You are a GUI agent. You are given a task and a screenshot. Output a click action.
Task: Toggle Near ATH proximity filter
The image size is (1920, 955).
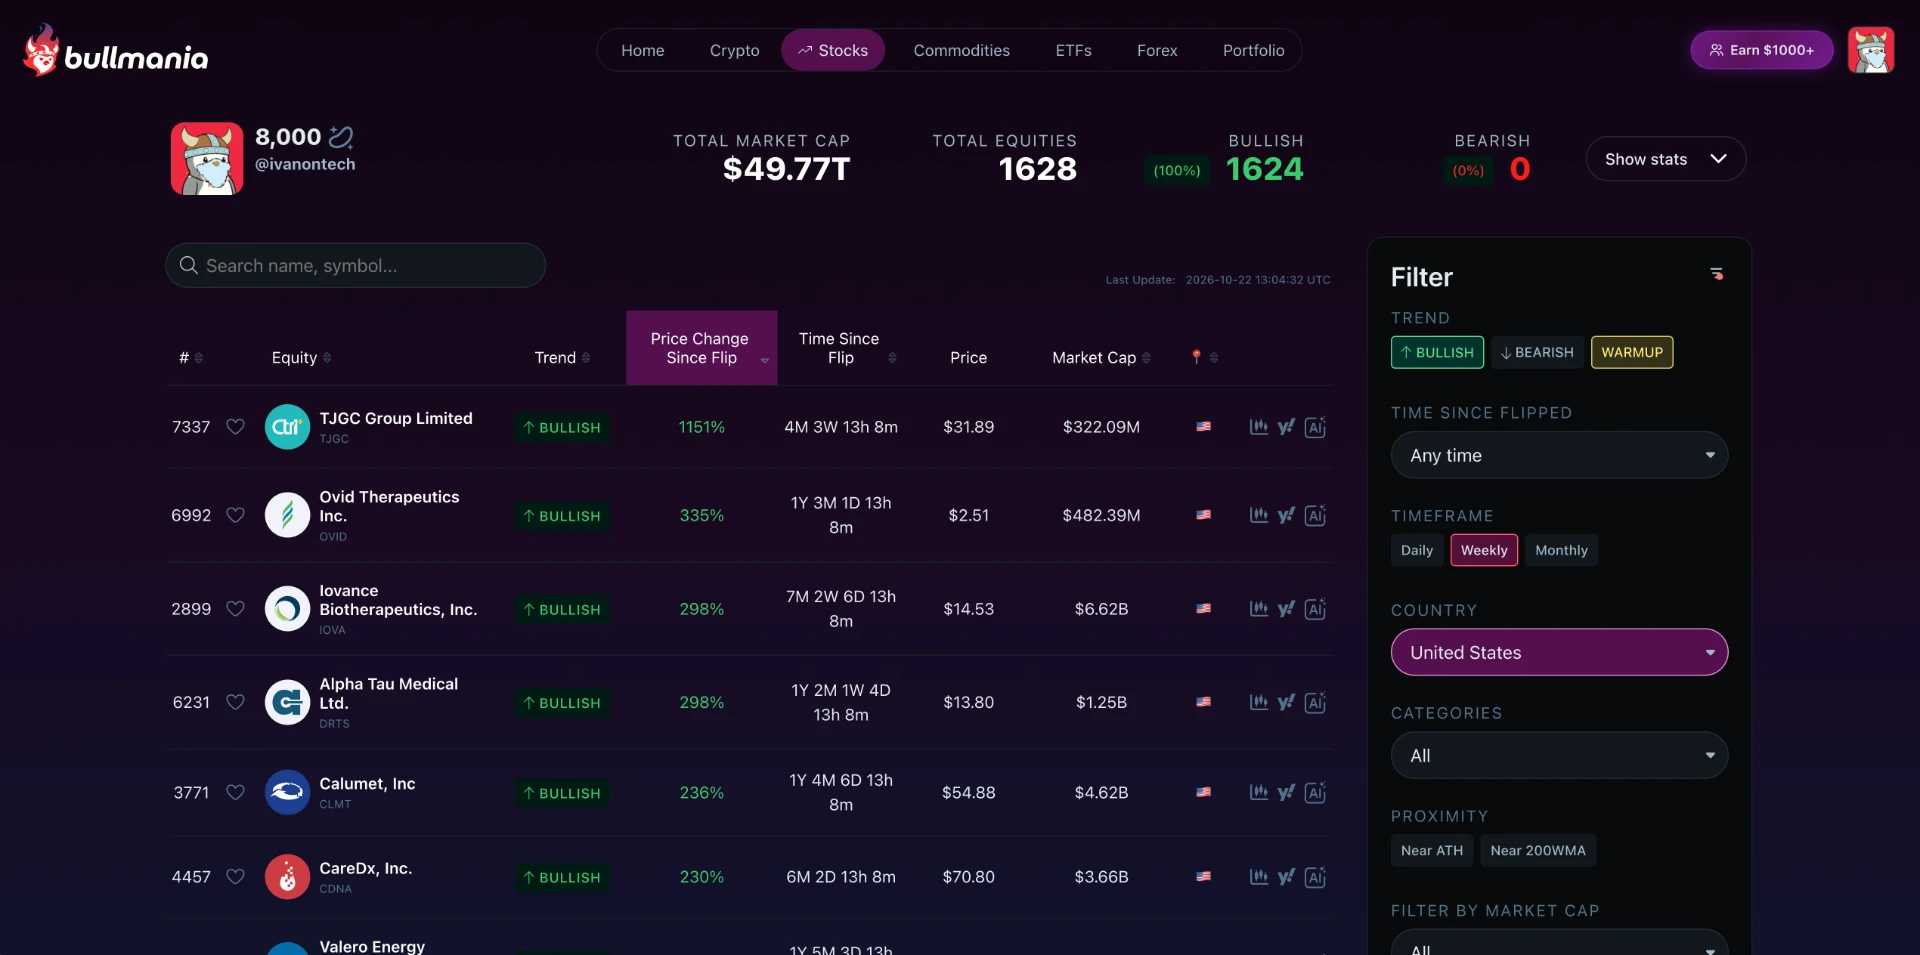coord(1432,850)
